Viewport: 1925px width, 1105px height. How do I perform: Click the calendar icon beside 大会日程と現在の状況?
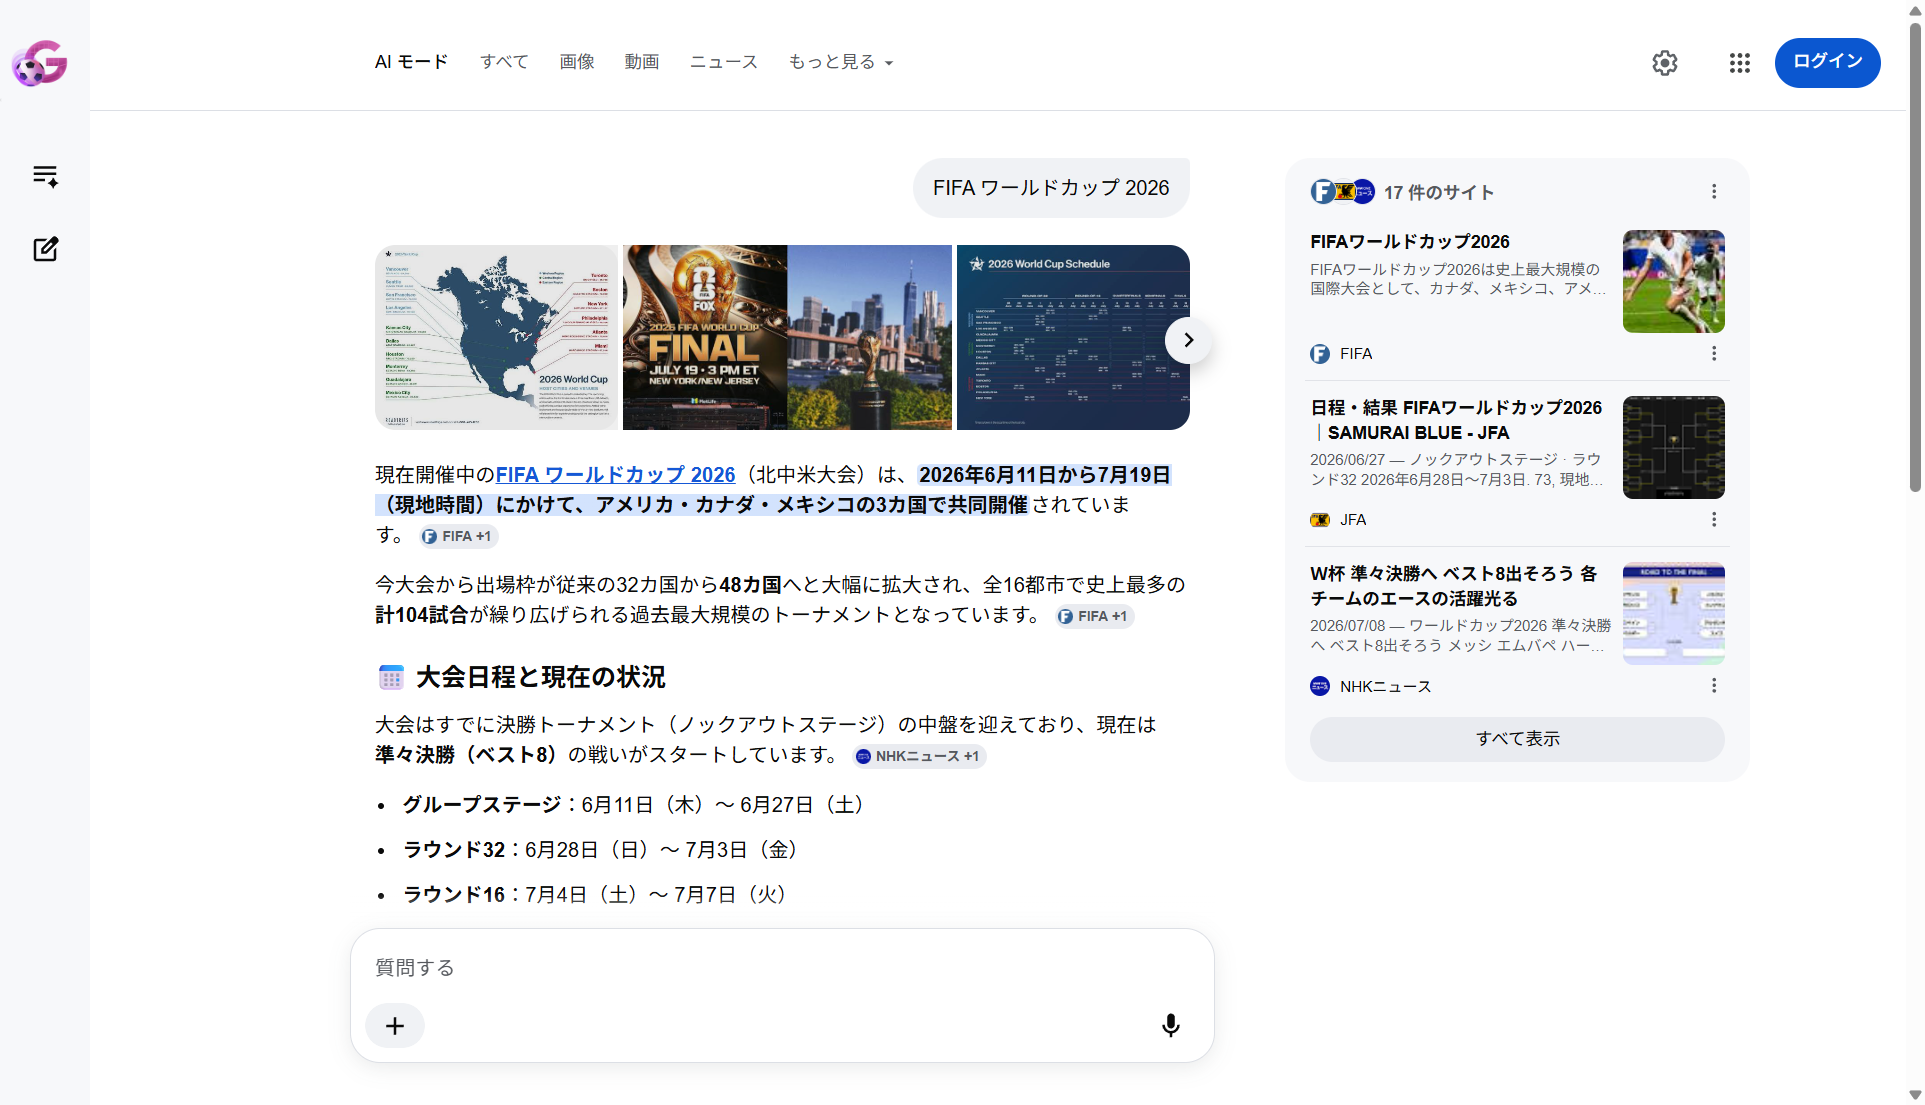pyautogui.click(x=391, y=677)
